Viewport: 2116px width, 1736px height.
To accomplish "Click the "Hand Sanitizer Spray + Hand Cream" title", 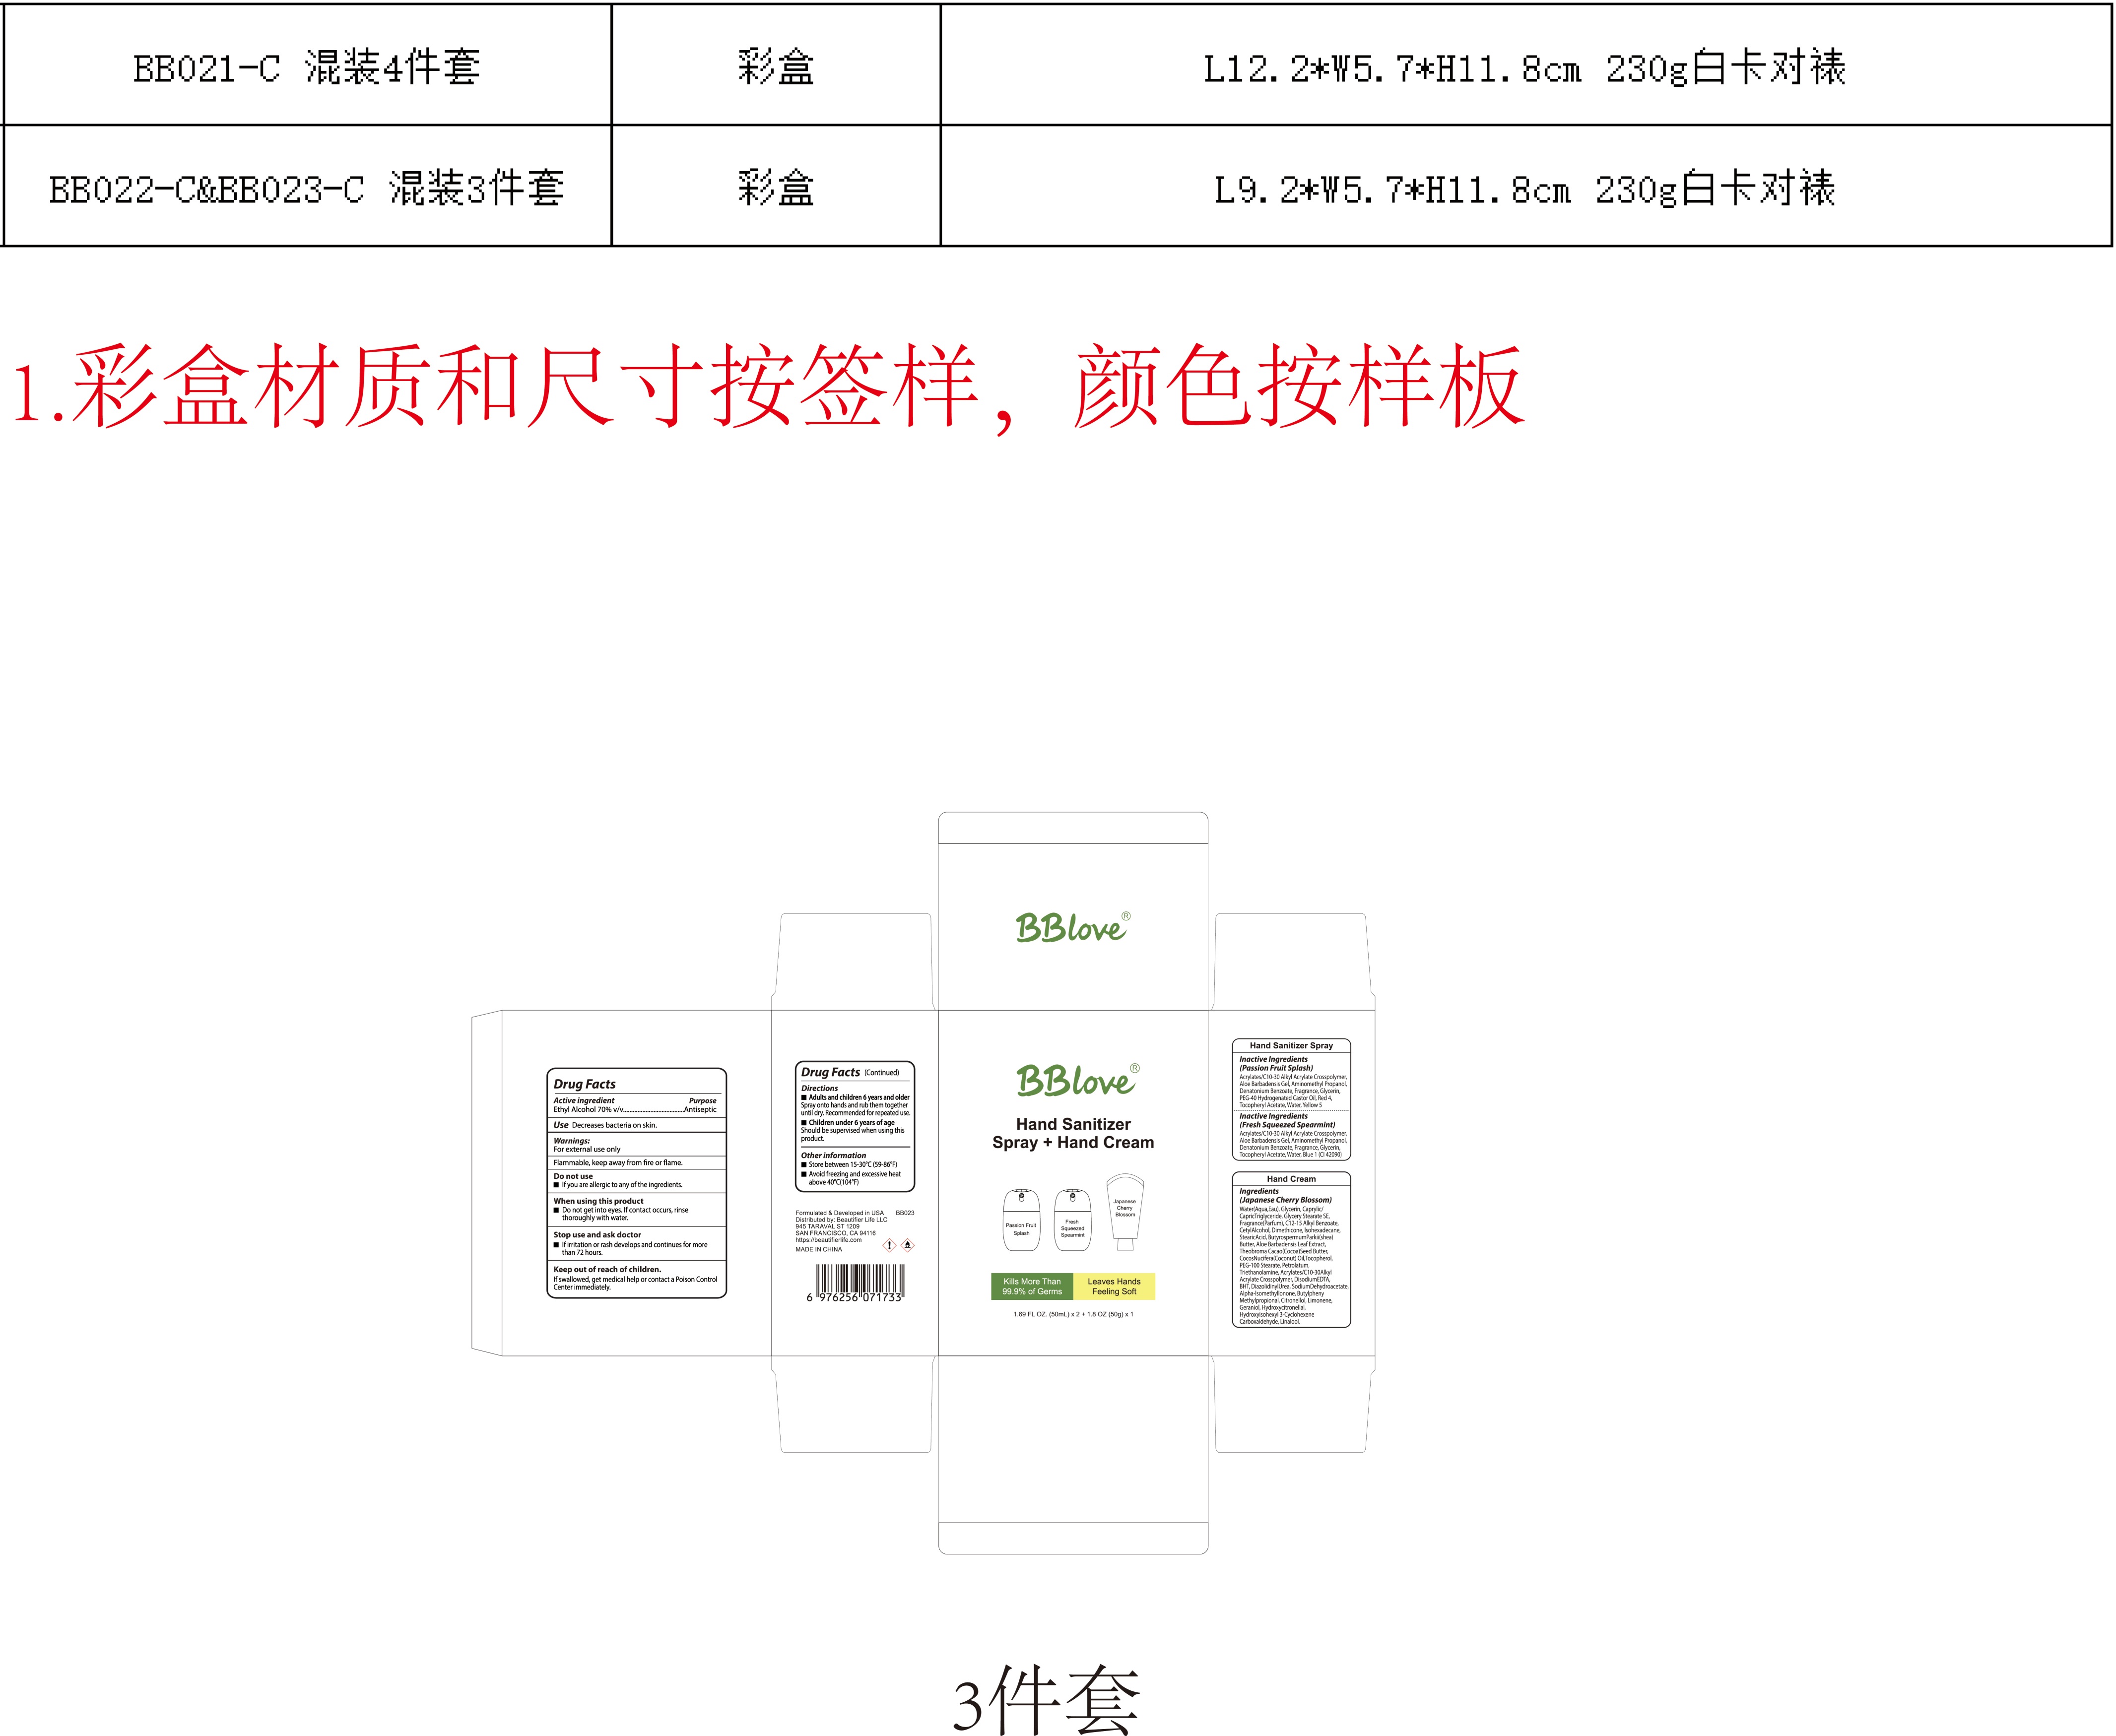I will [1073, 1133].
